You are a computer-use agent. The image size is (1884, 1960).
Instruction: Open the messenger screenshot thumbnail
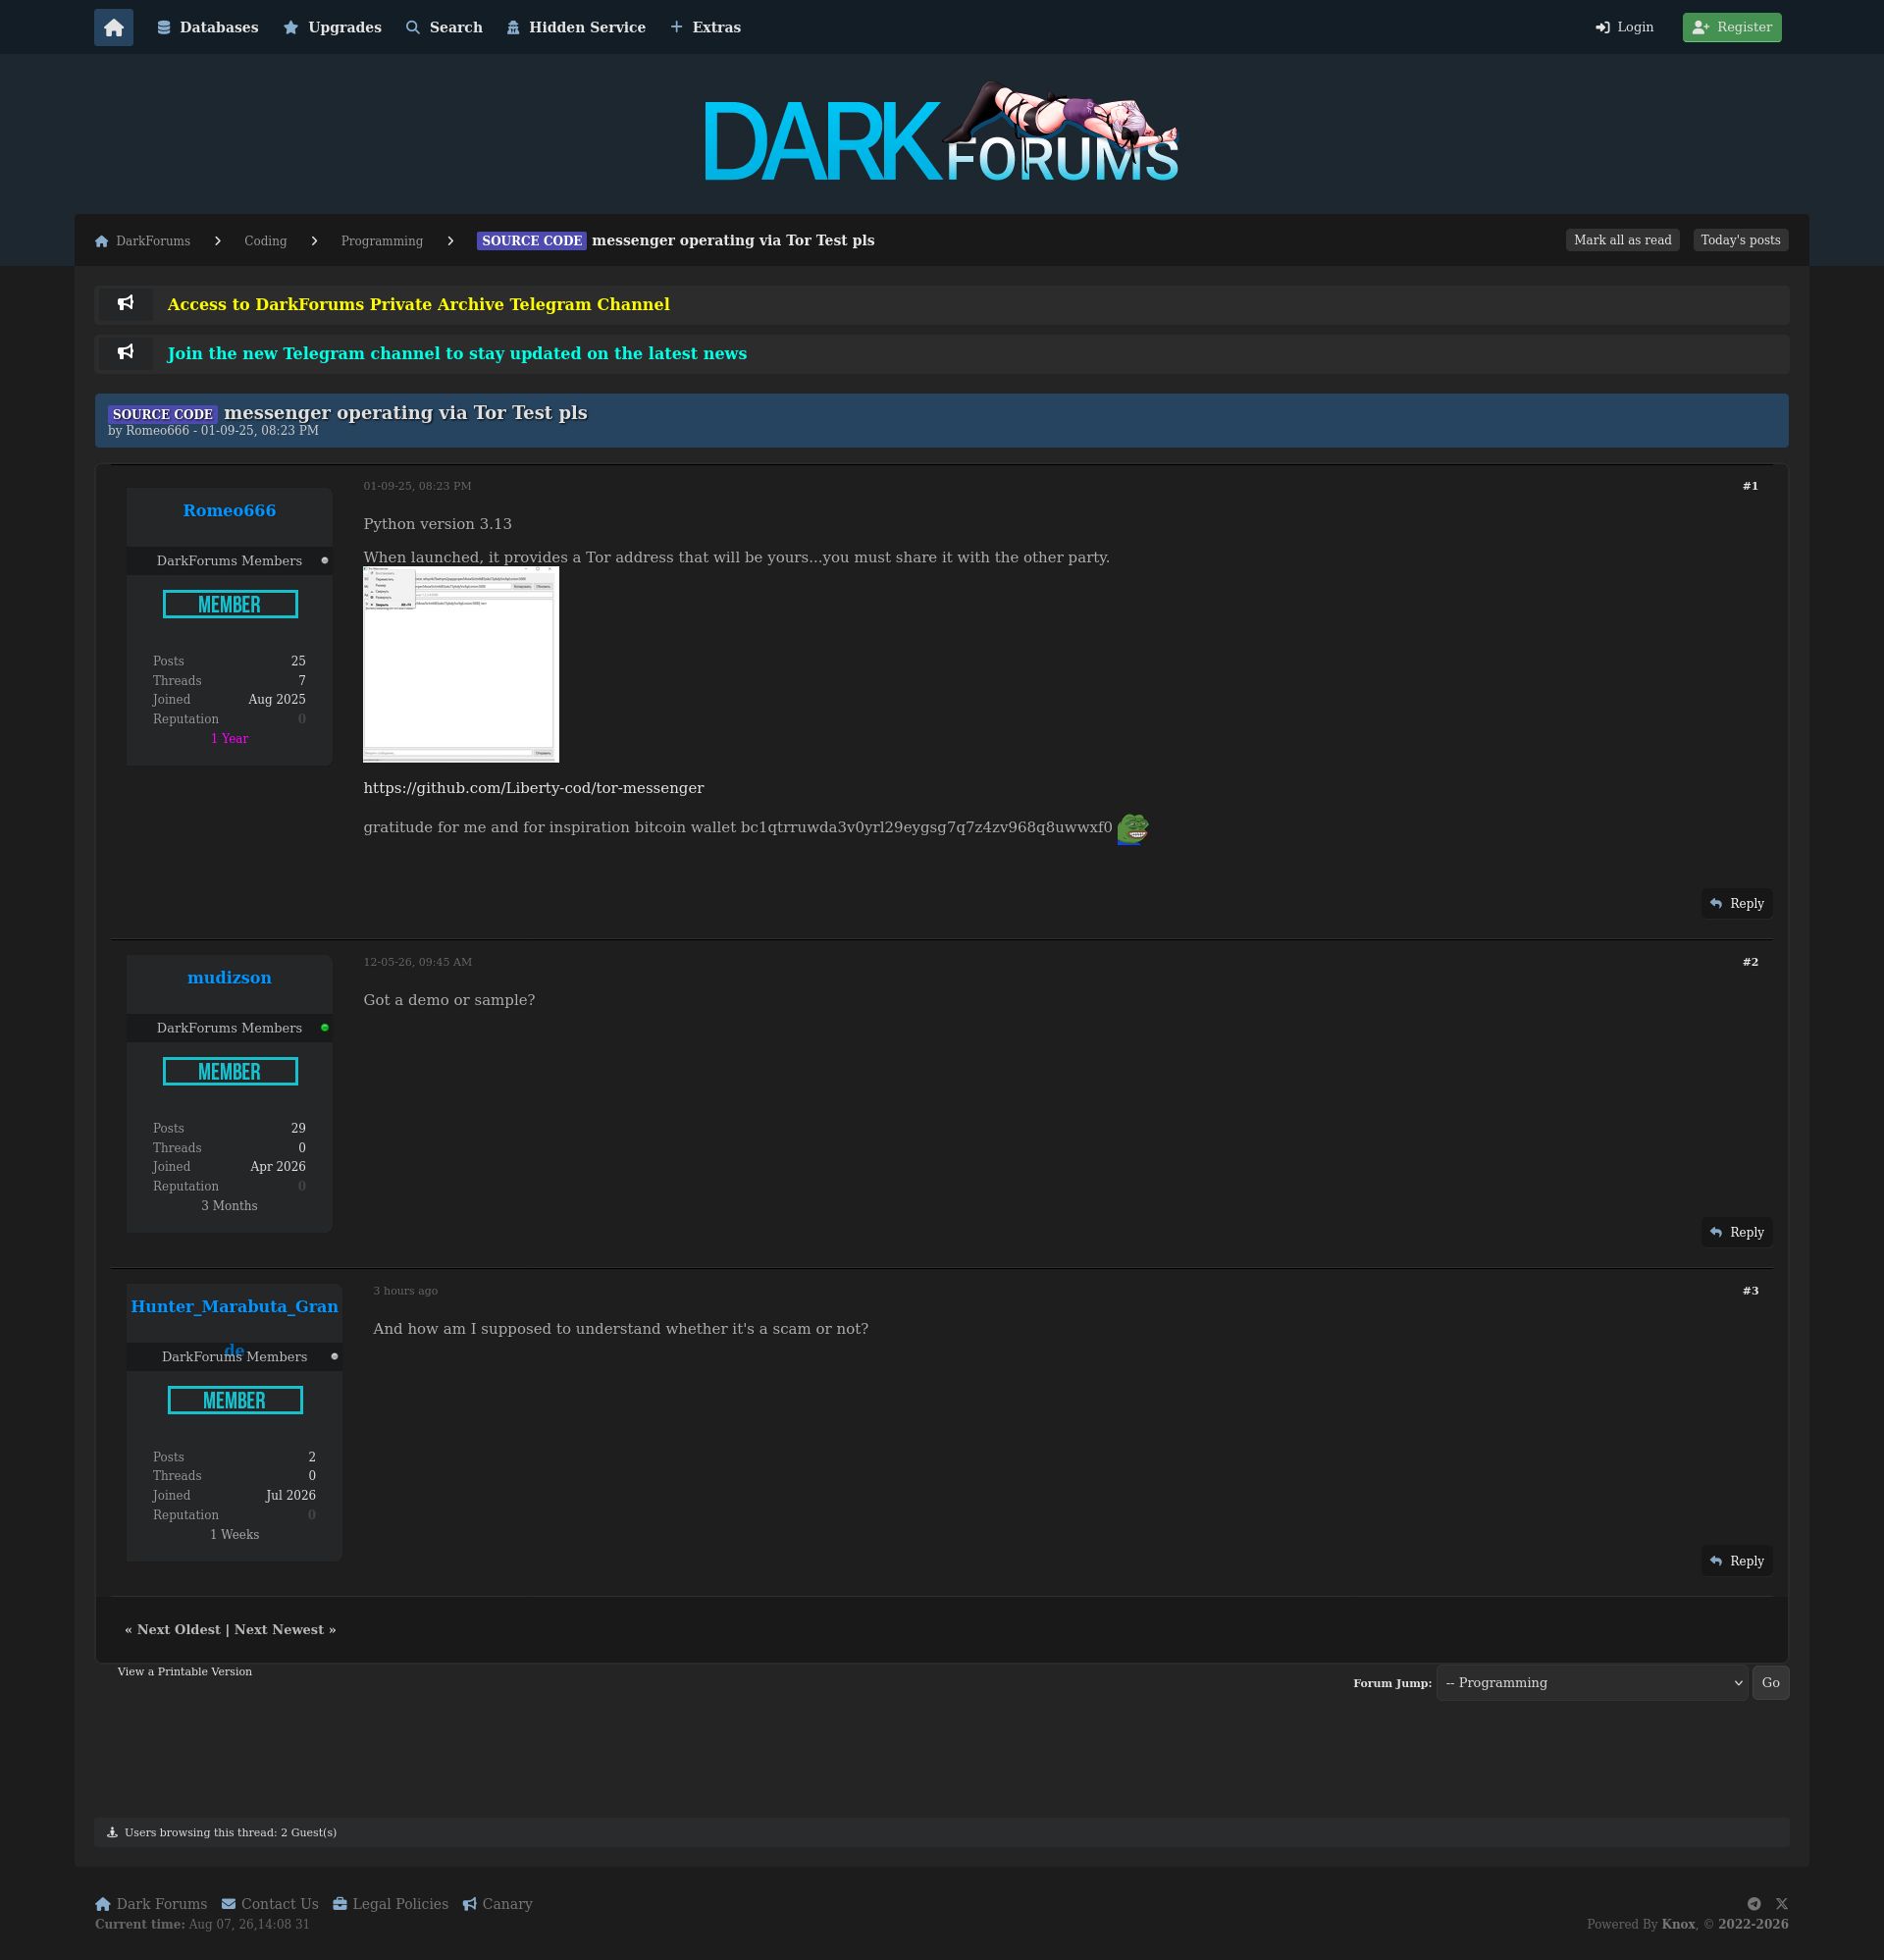tap(461, 664)
